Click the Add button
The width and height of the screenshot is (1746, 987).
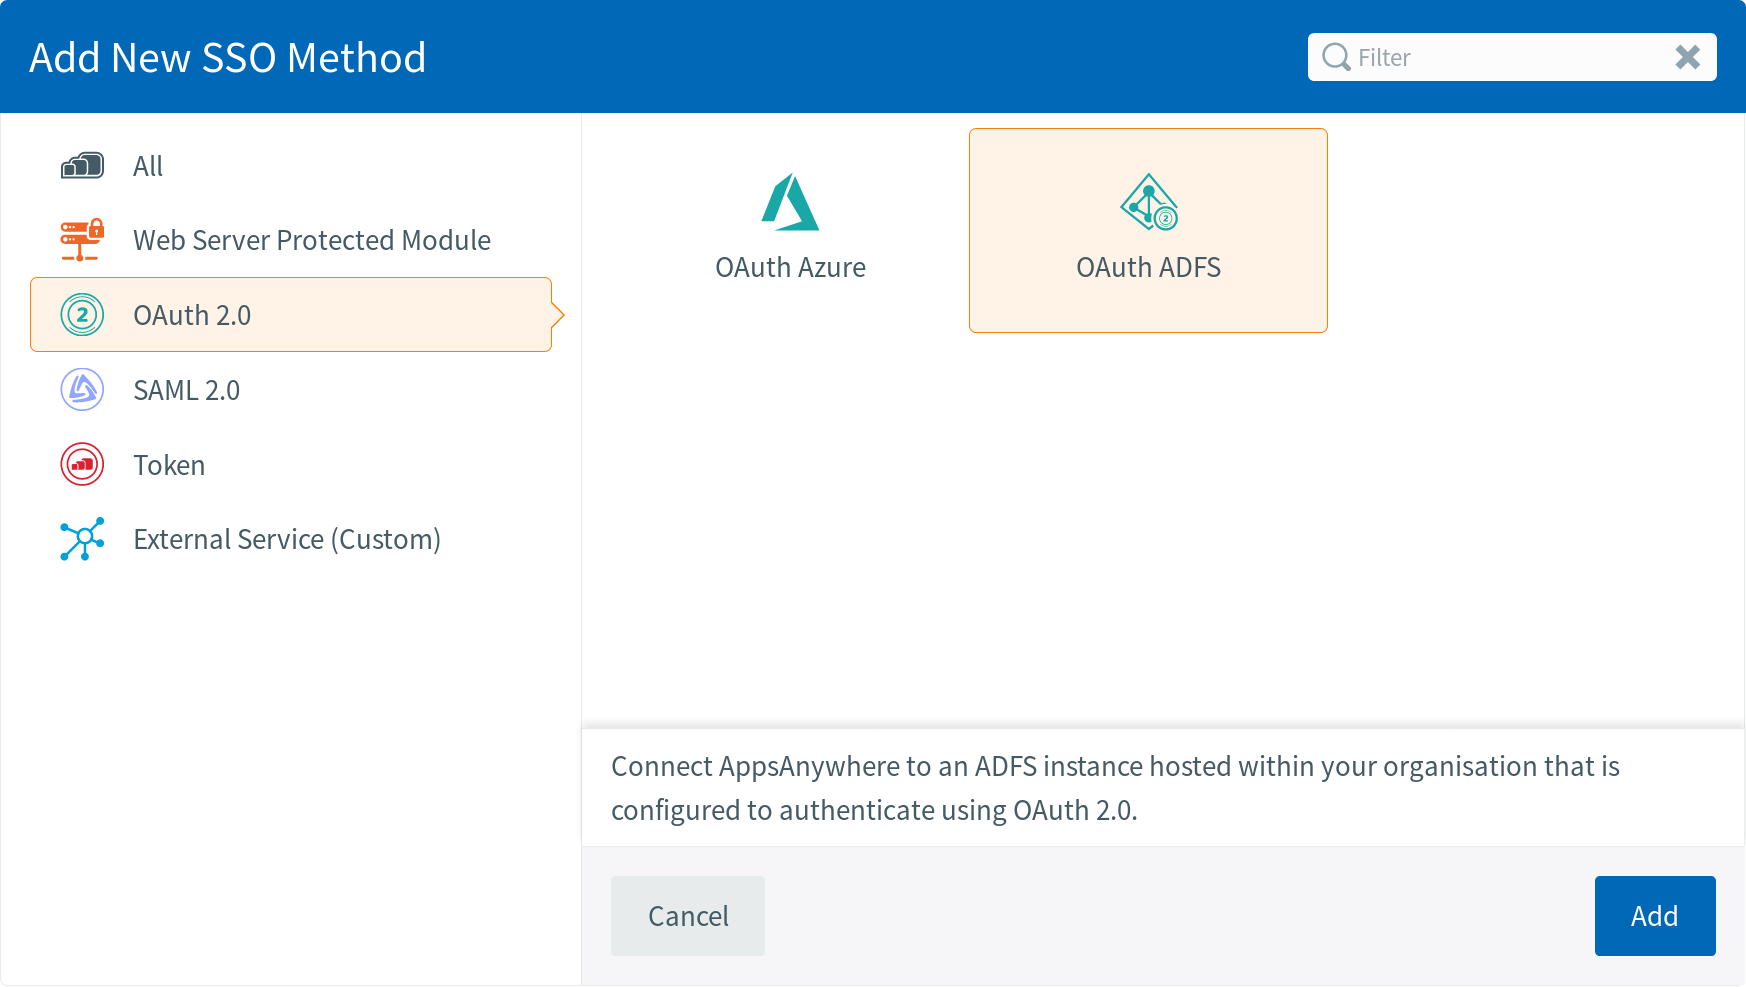coord(1655,916)
